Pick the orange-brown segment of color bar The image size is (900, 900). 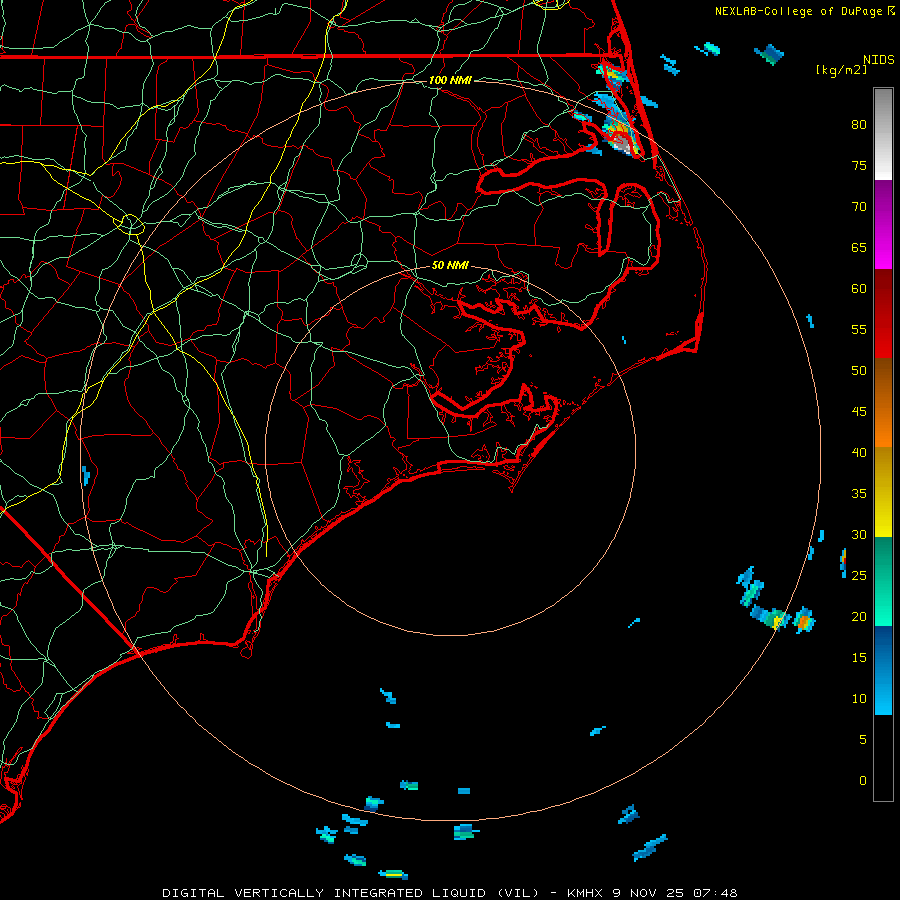tap(883, 402)
